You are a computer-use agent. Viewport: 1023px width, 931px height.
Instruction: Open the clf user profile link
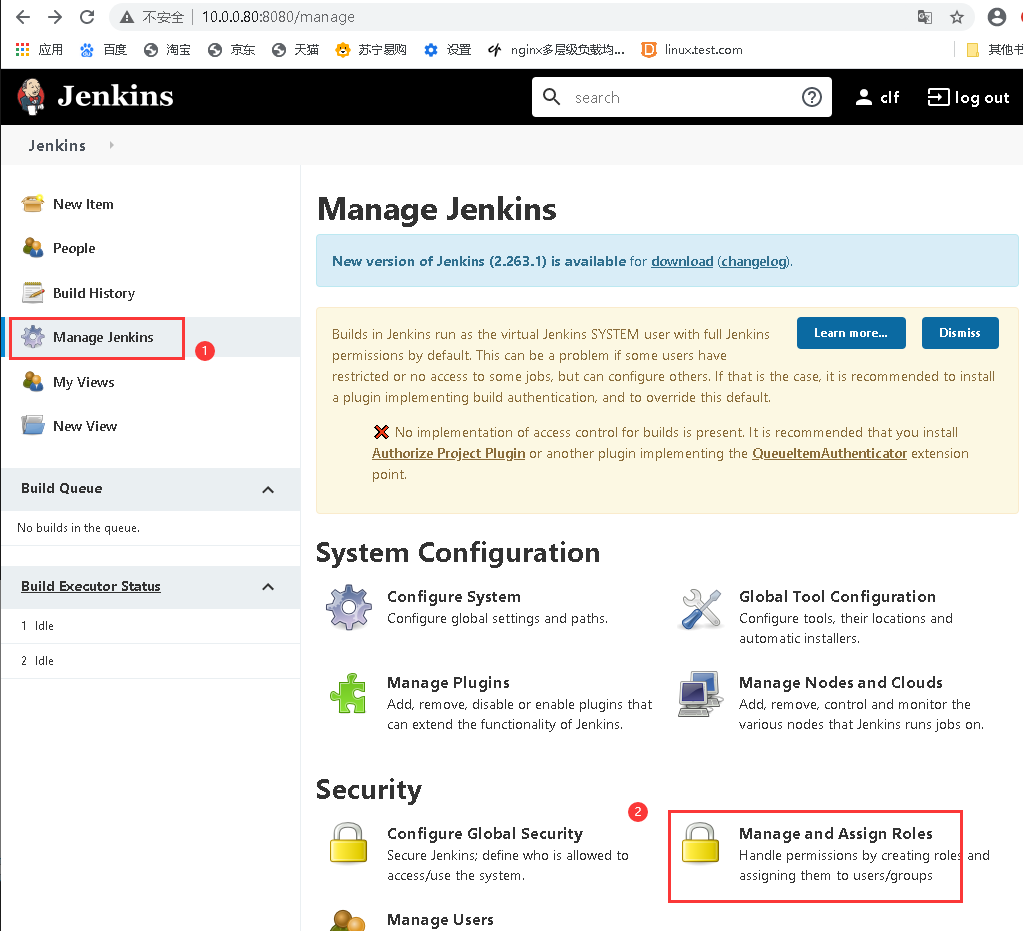tap(877, 97)
